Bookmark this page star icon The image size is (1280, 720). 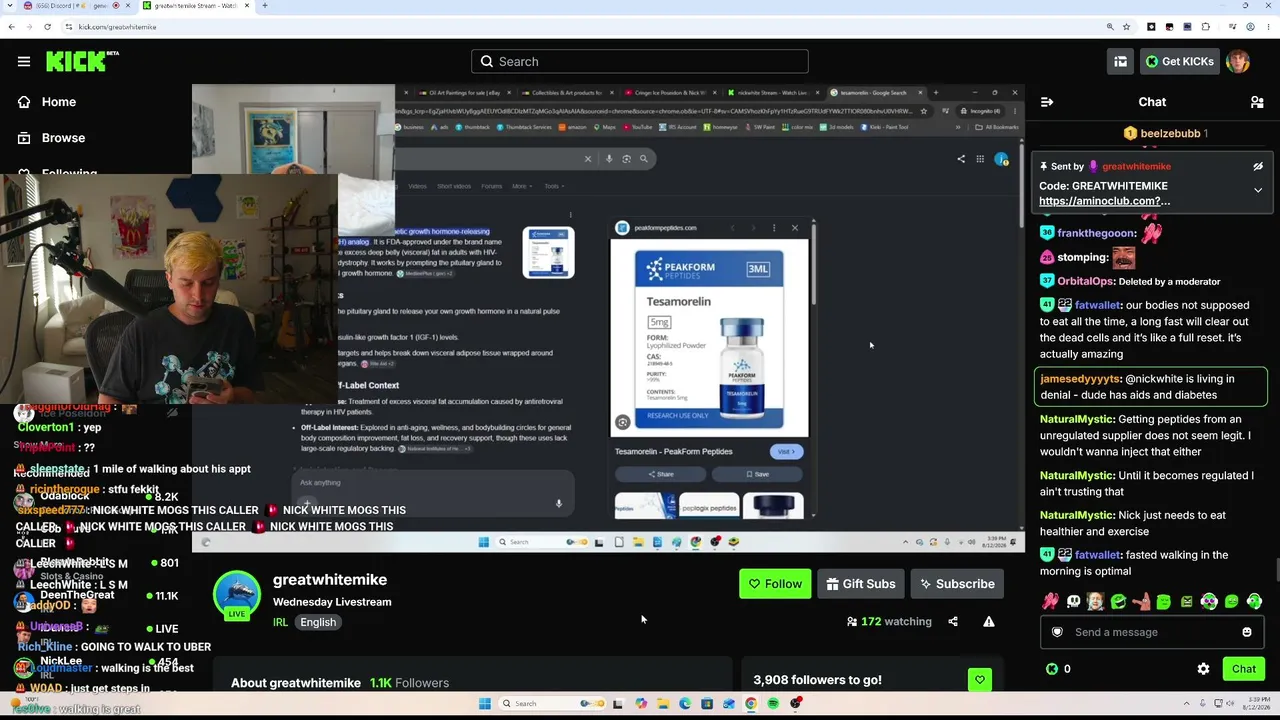(x=1126, y=27)
